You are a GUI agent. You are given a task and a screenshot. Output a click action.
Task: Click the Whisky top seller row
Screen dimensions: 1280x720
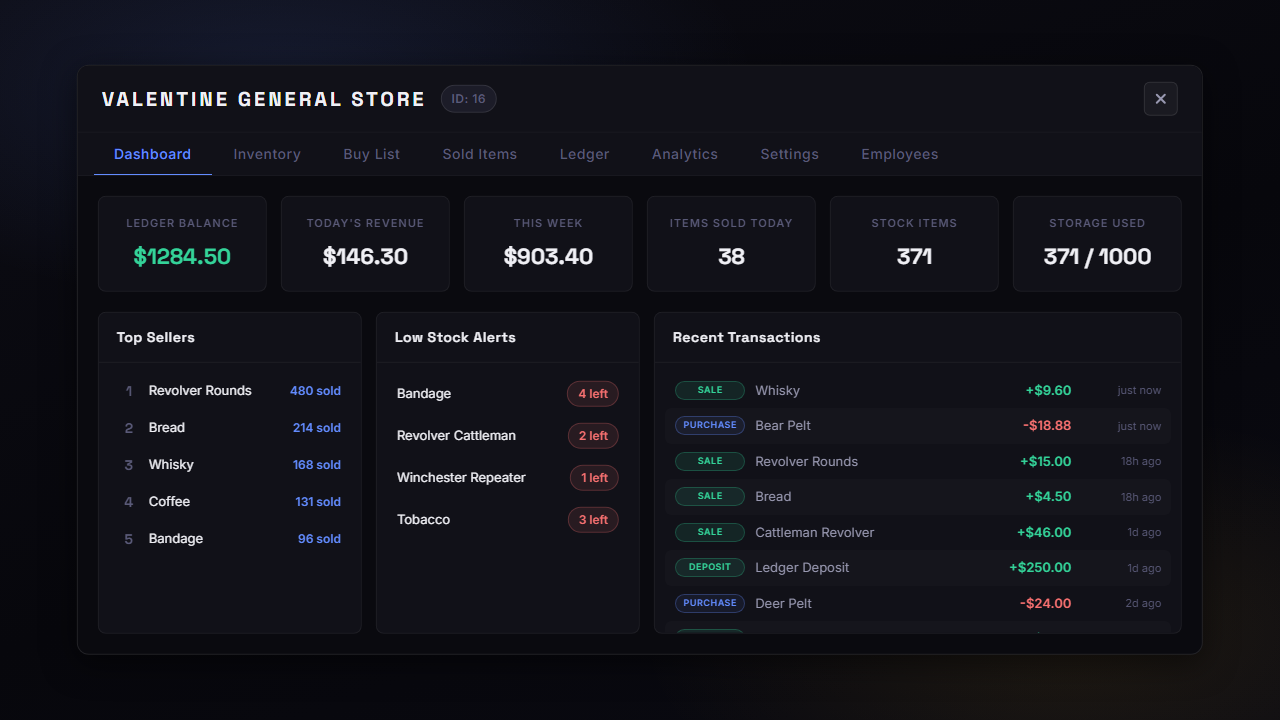click(230, 465)
